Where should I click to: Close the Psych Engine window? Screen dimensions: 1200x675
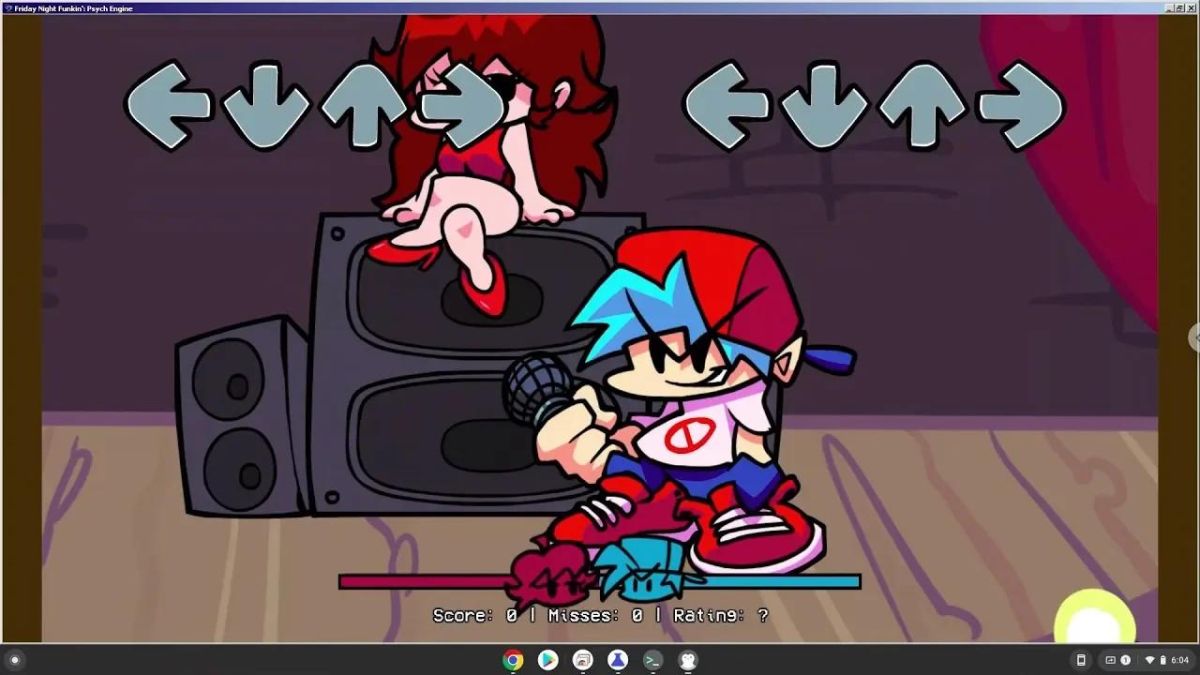click(1191, 8)
